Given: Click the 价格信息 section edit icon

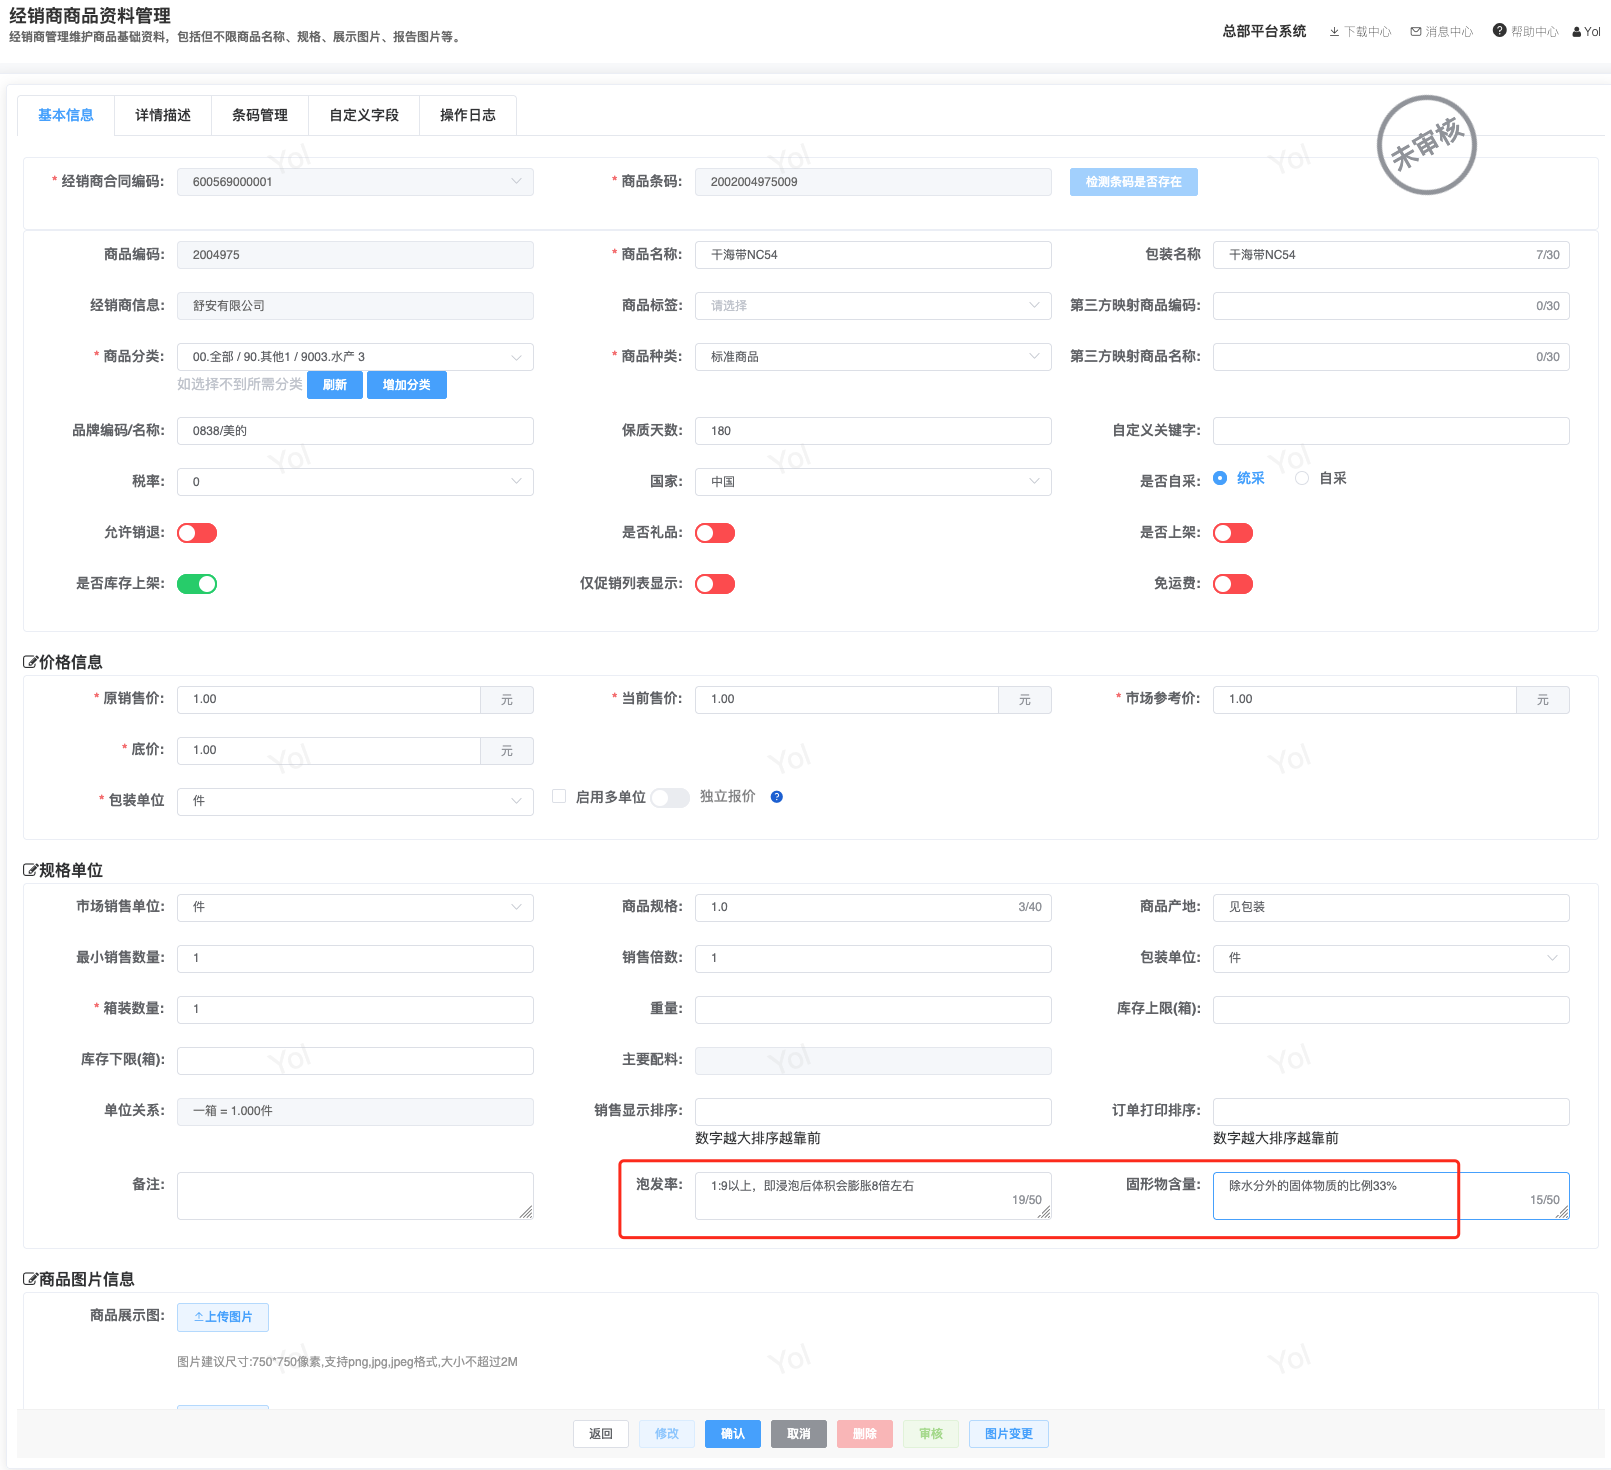Looking at the screenshot, I should click(30, 662).
